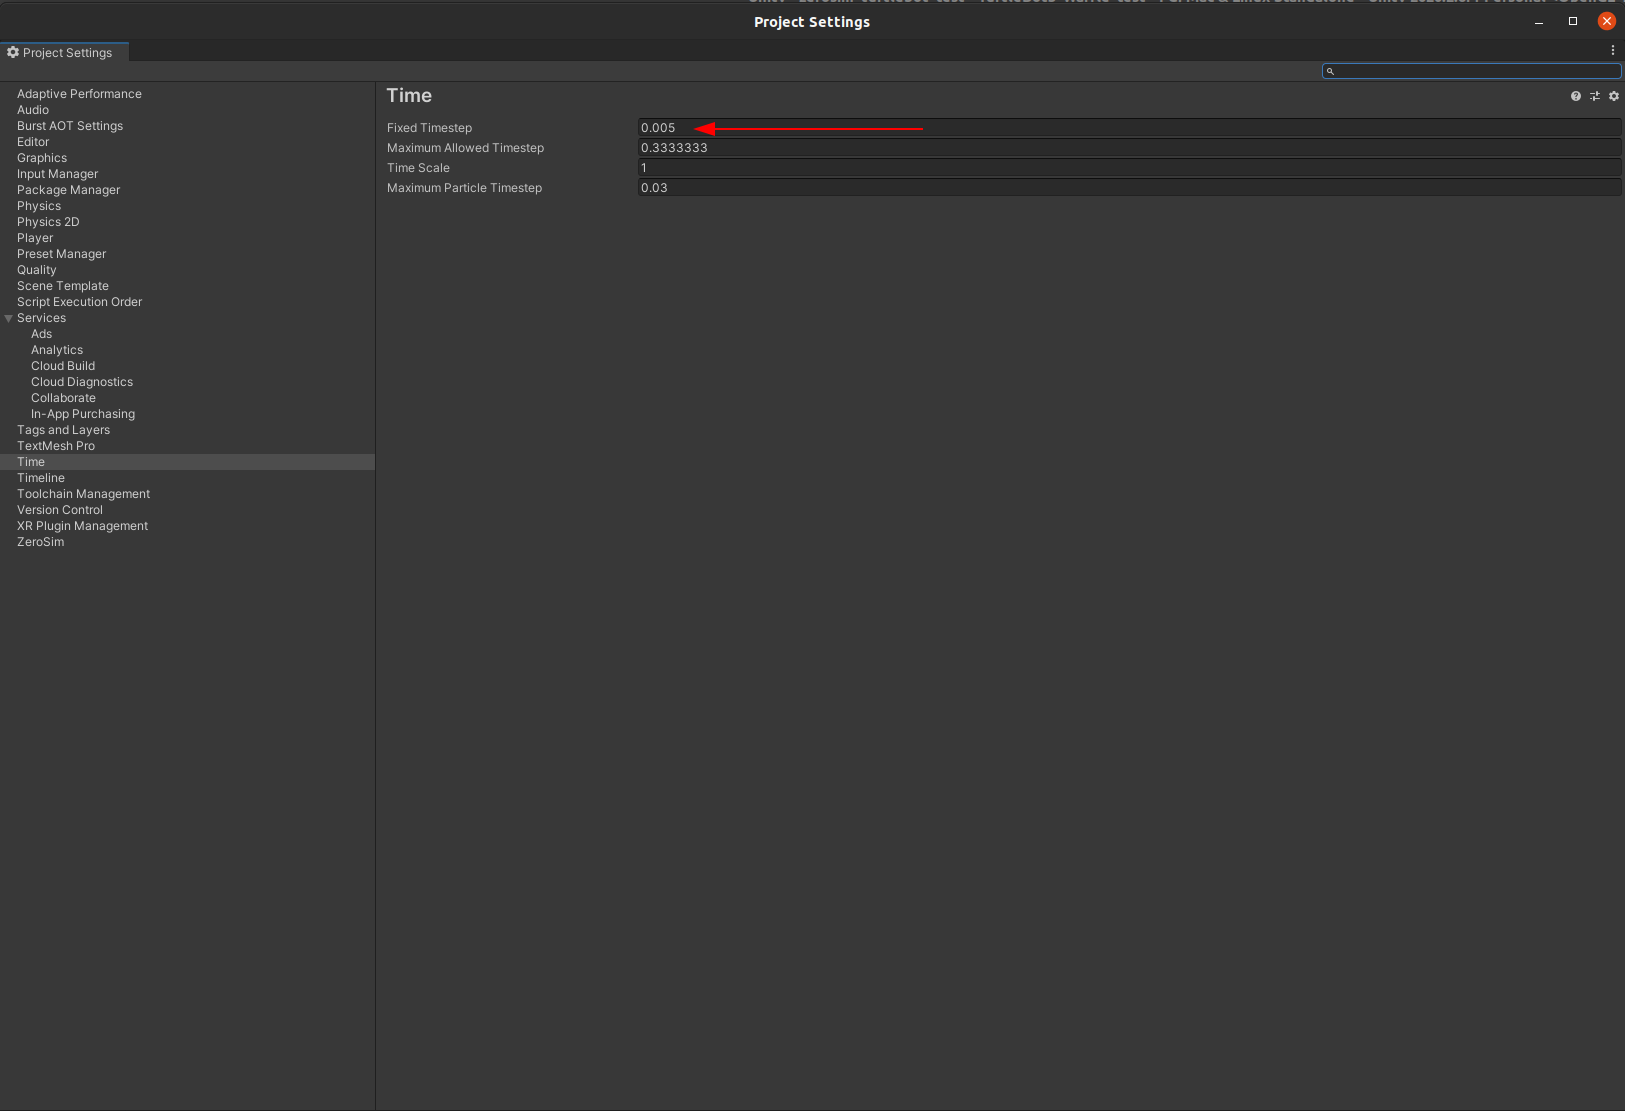Open the three-dot window options menu

(x=1612, y=50)
